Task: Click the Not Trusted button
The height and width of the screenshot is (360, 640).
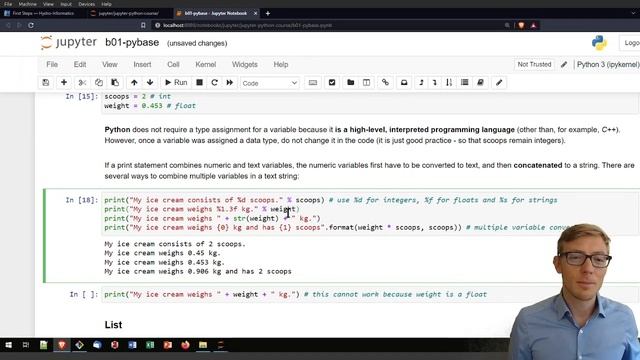Action: point(534,64)
